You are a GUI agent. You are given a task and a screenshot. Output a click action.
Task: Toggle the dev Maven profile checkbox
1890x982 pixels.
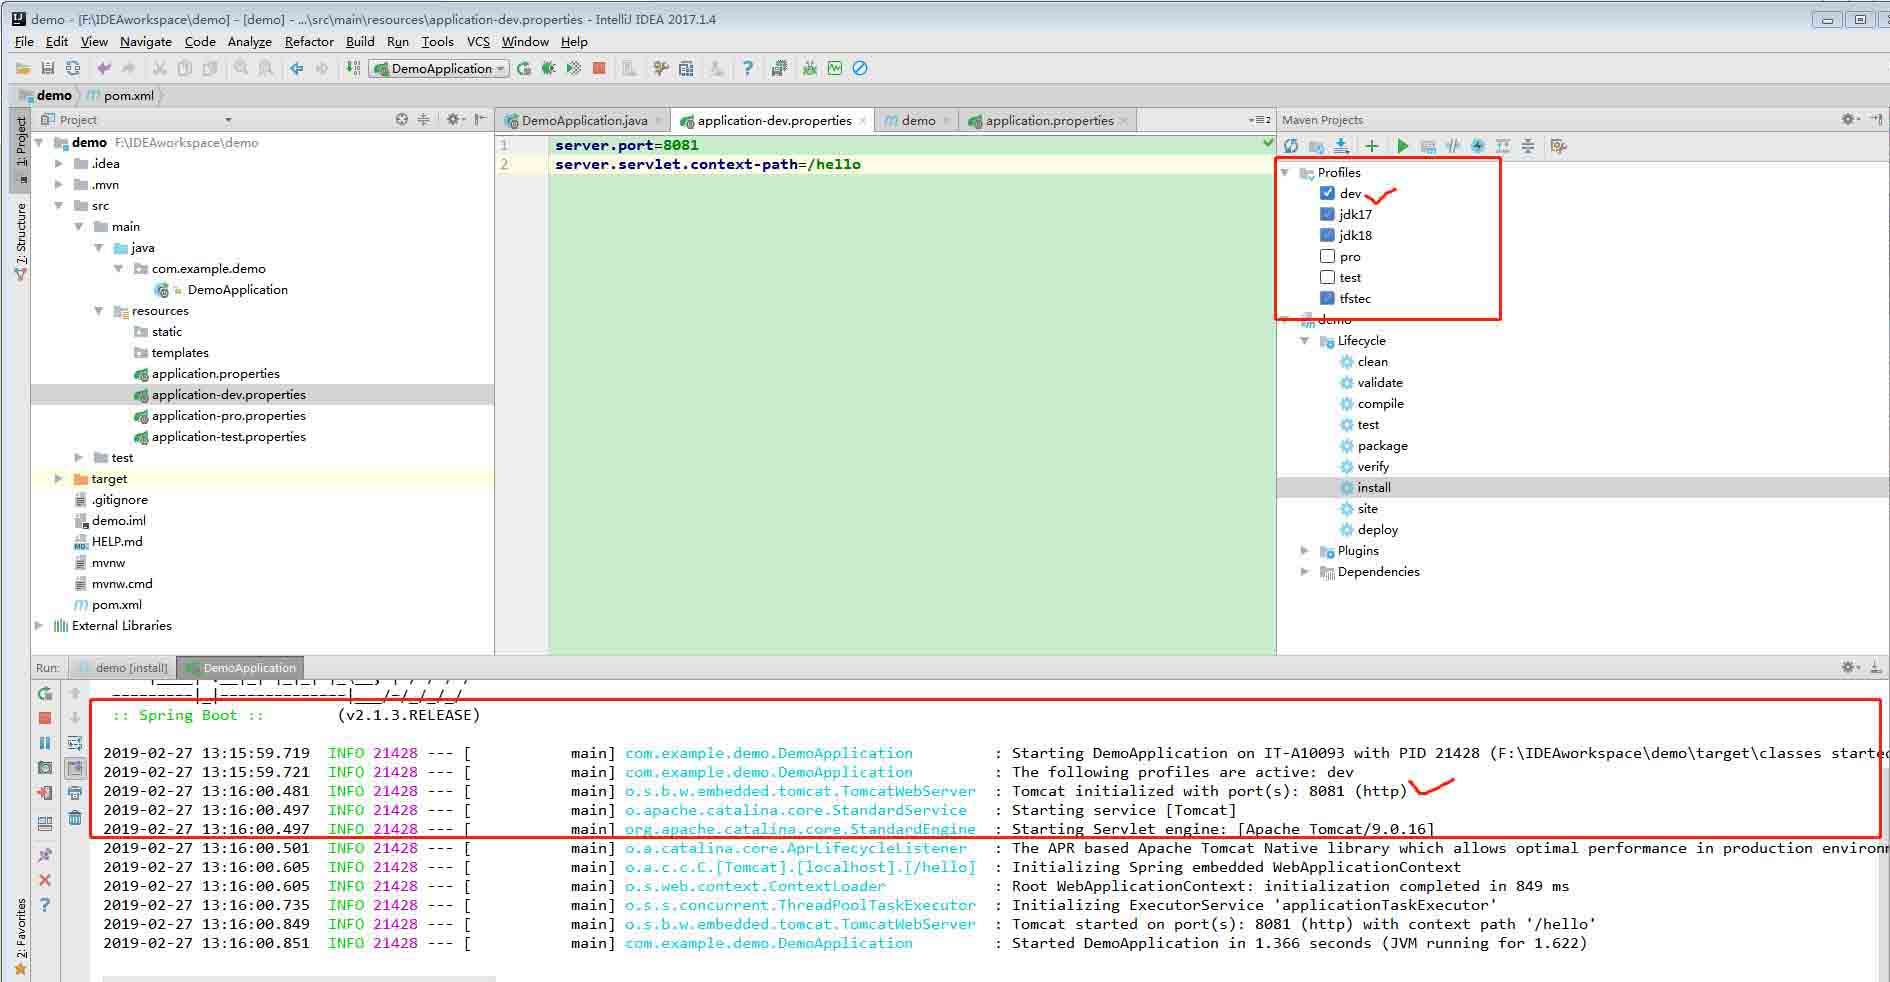[1327, 193]
